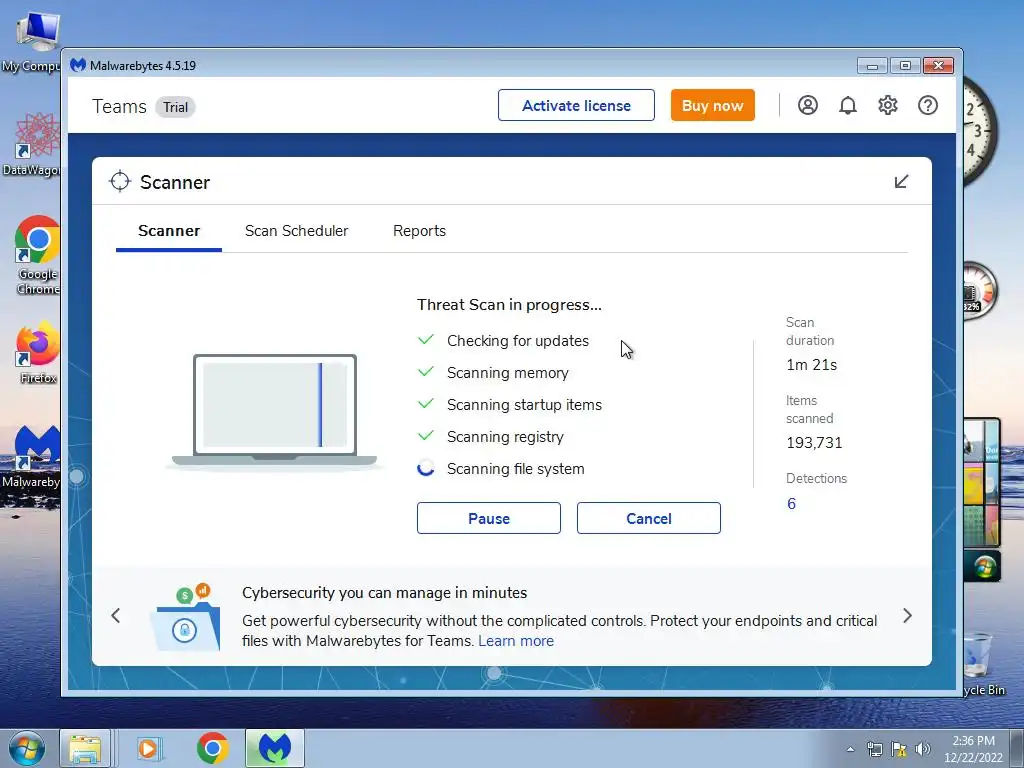The height and width of the screenshot is (768, 1024).
Task: Click Malwarebytes taskbar icon
Action: [275, 748]
